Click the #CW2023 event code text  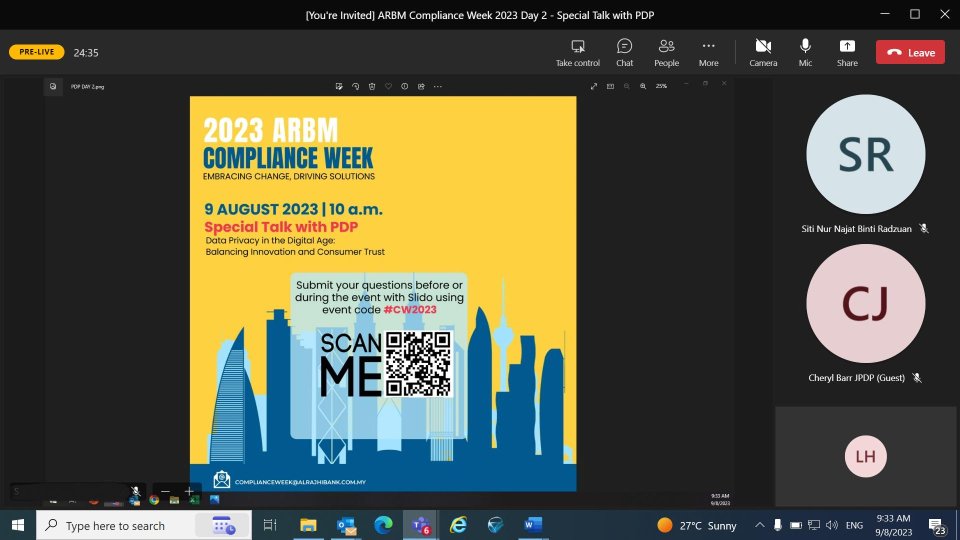click(410, 310)
